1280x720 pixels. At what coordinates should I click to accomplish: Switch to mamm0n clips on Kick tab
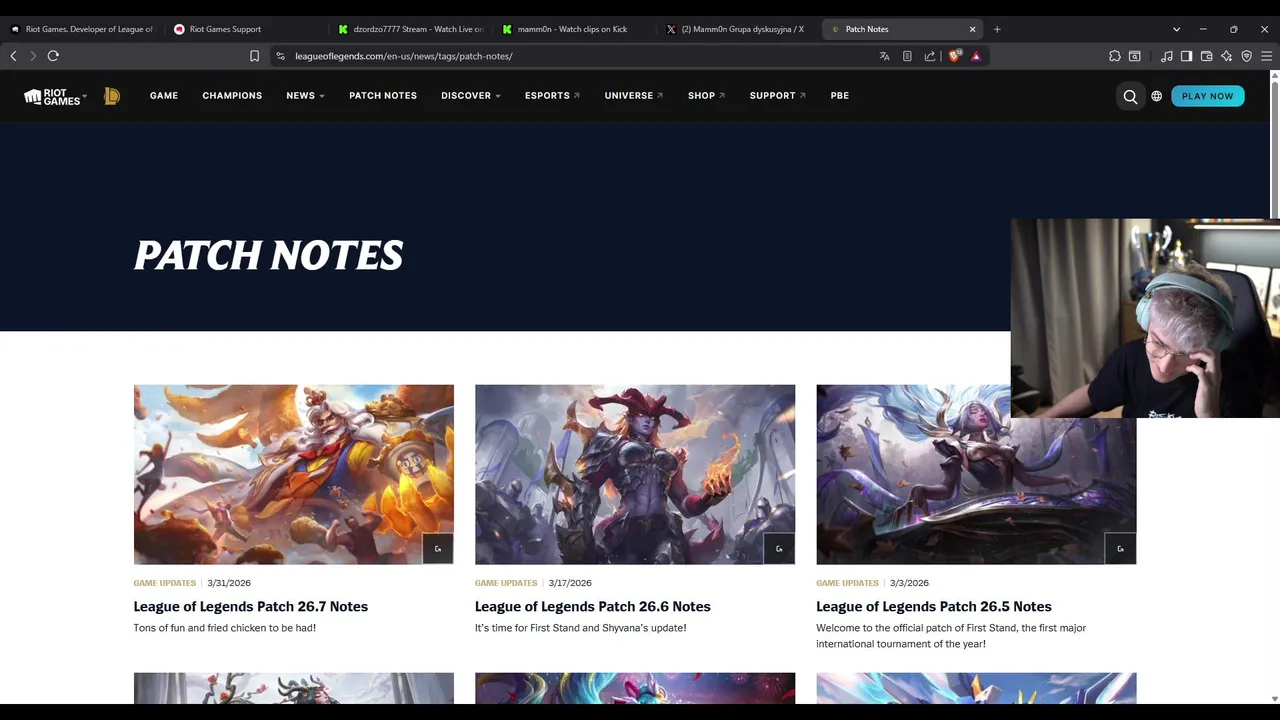coord(573,29)
